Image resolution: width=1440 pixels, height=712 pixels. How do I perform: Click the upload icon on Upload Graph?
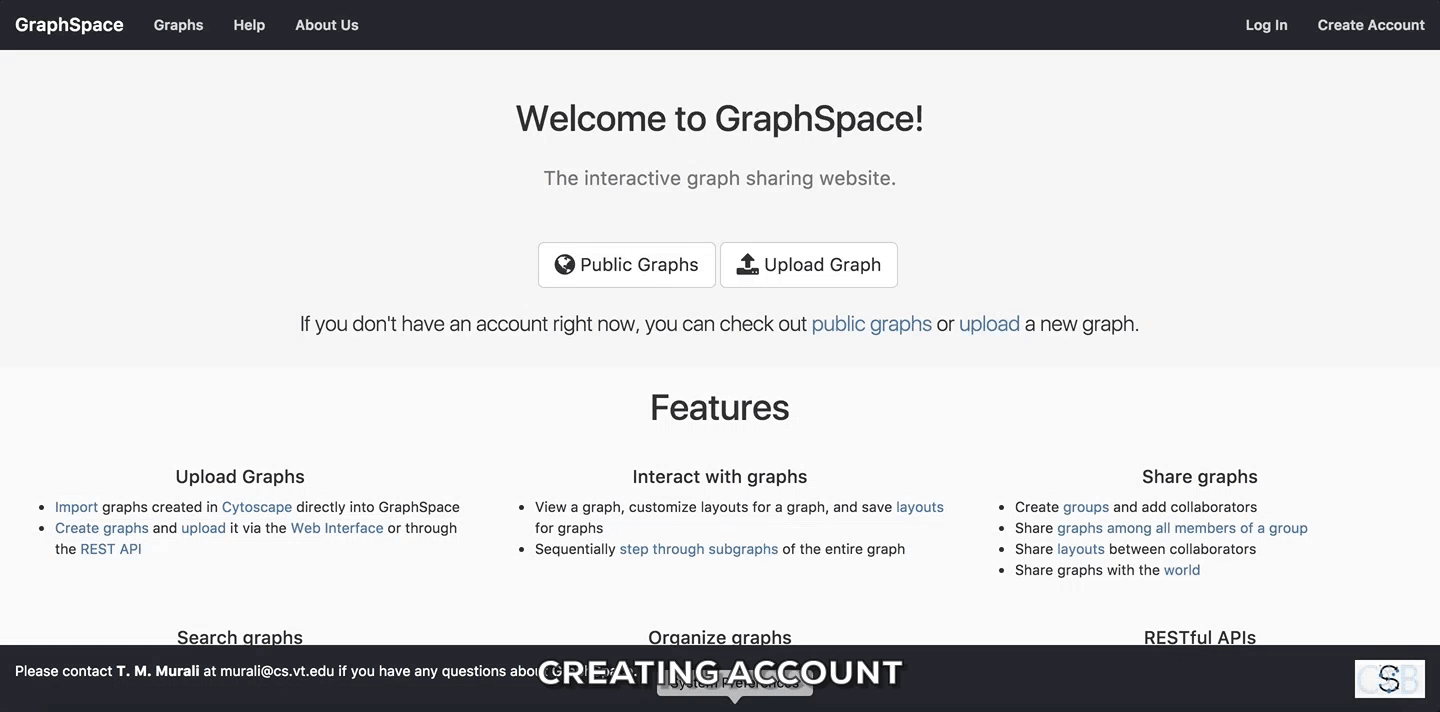(748, 264)
